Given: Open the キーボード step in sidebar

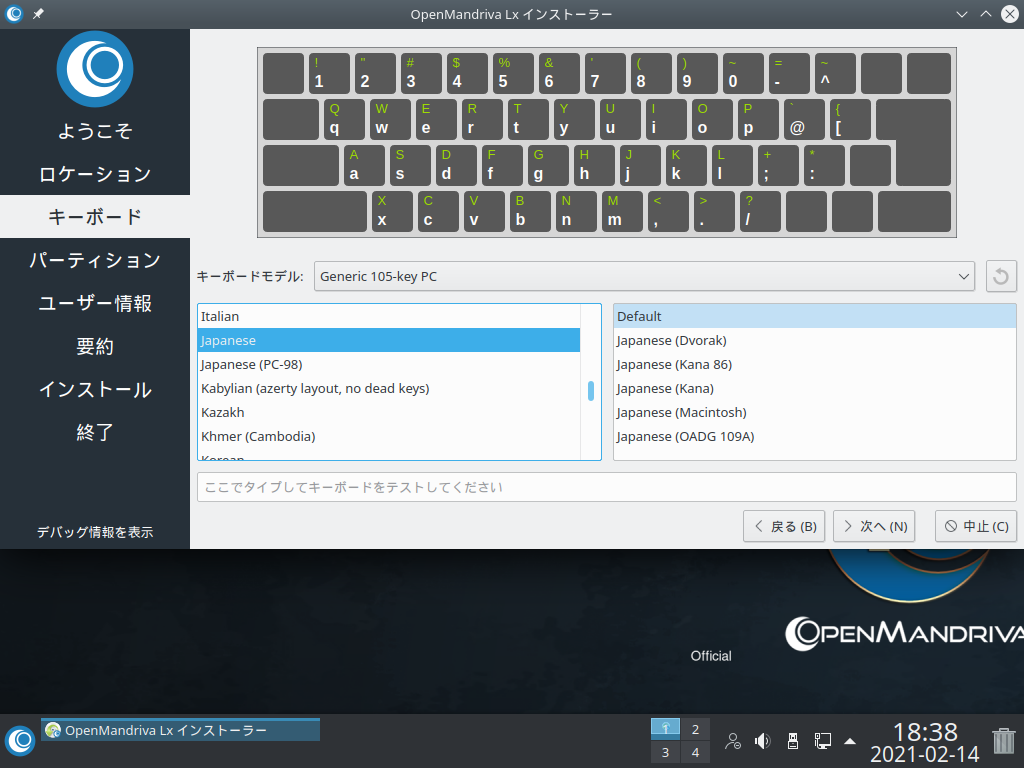Looking at the screenshot, I should pyautogui.click(x=95, y=217).
